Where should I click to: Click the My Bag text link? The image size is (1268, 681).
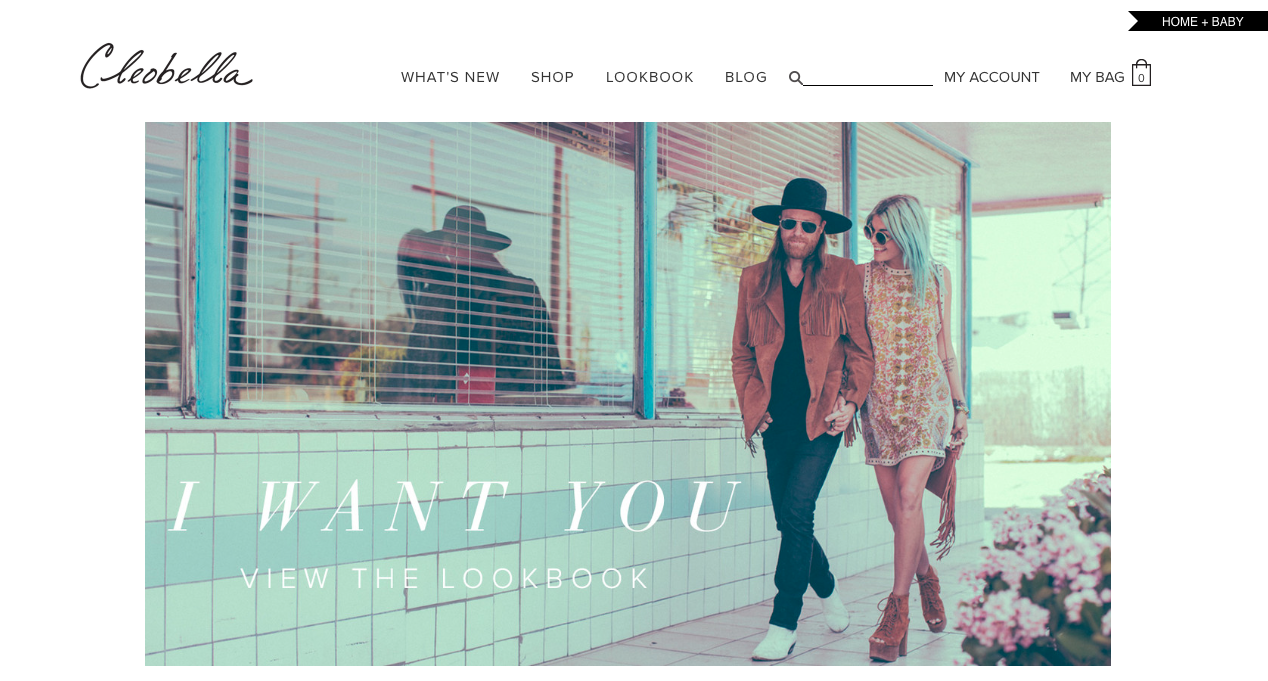pos(1097,77)
